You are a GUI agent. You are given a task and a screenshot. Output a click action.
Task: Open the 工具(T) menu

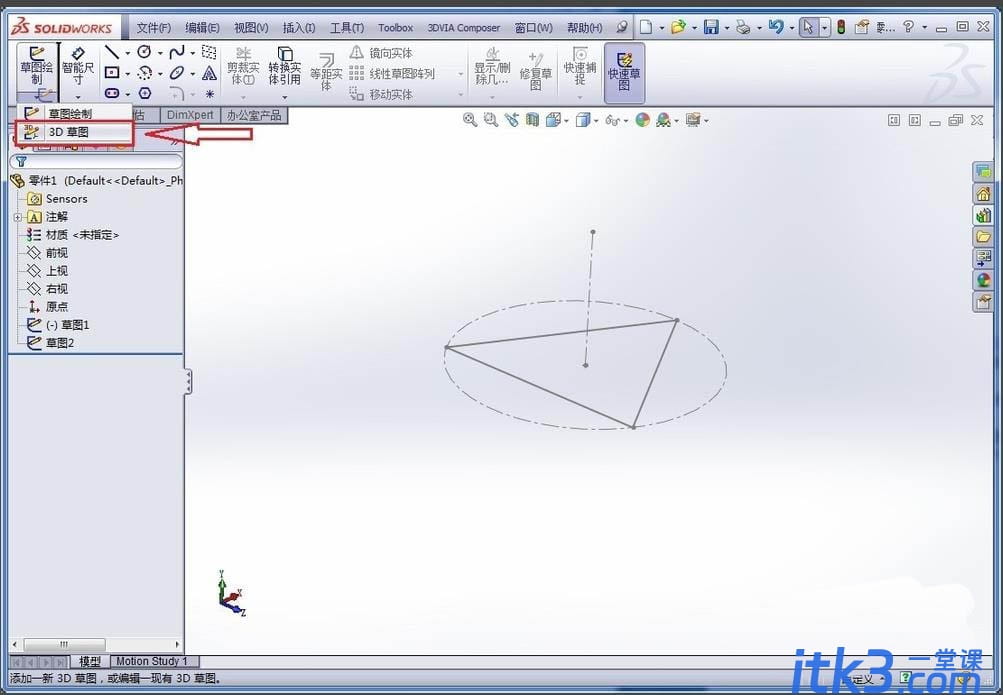[347, 27]
